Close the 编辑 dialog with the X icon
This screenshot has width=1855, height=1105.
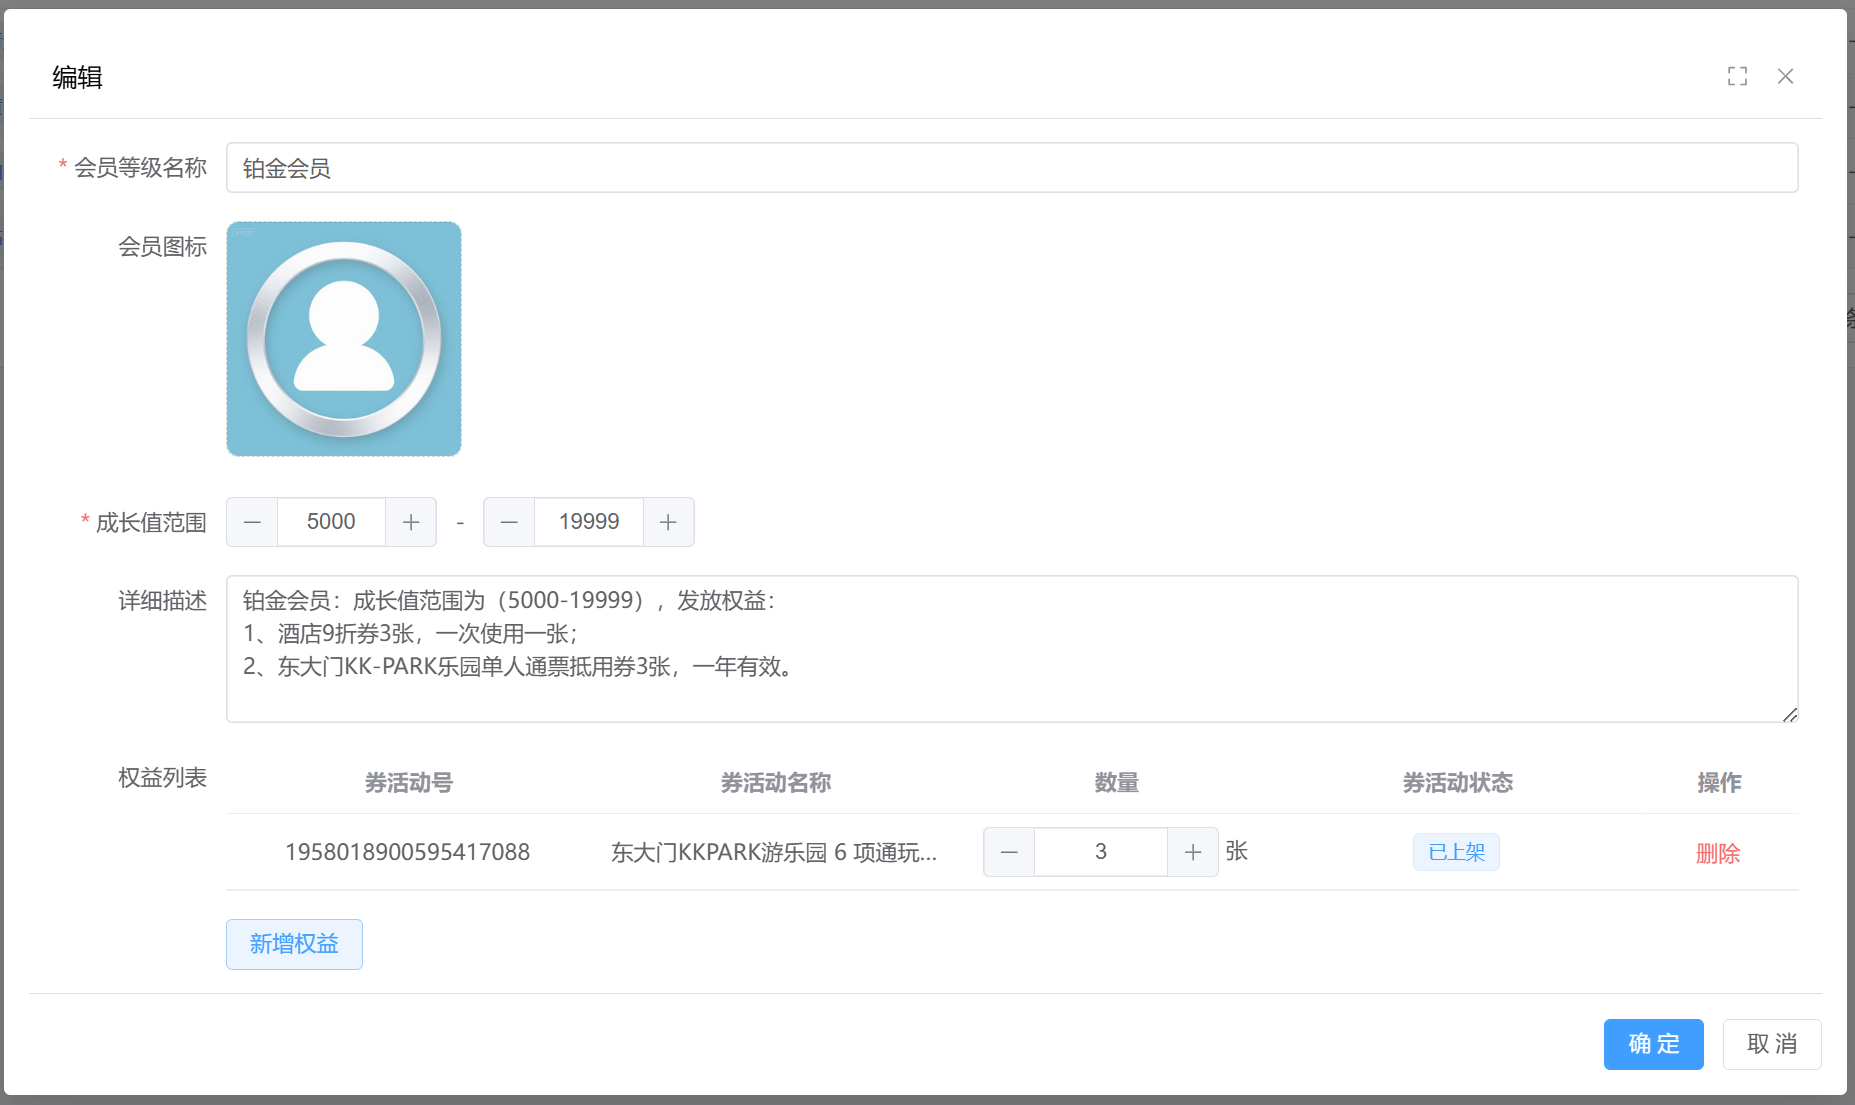1785,76
